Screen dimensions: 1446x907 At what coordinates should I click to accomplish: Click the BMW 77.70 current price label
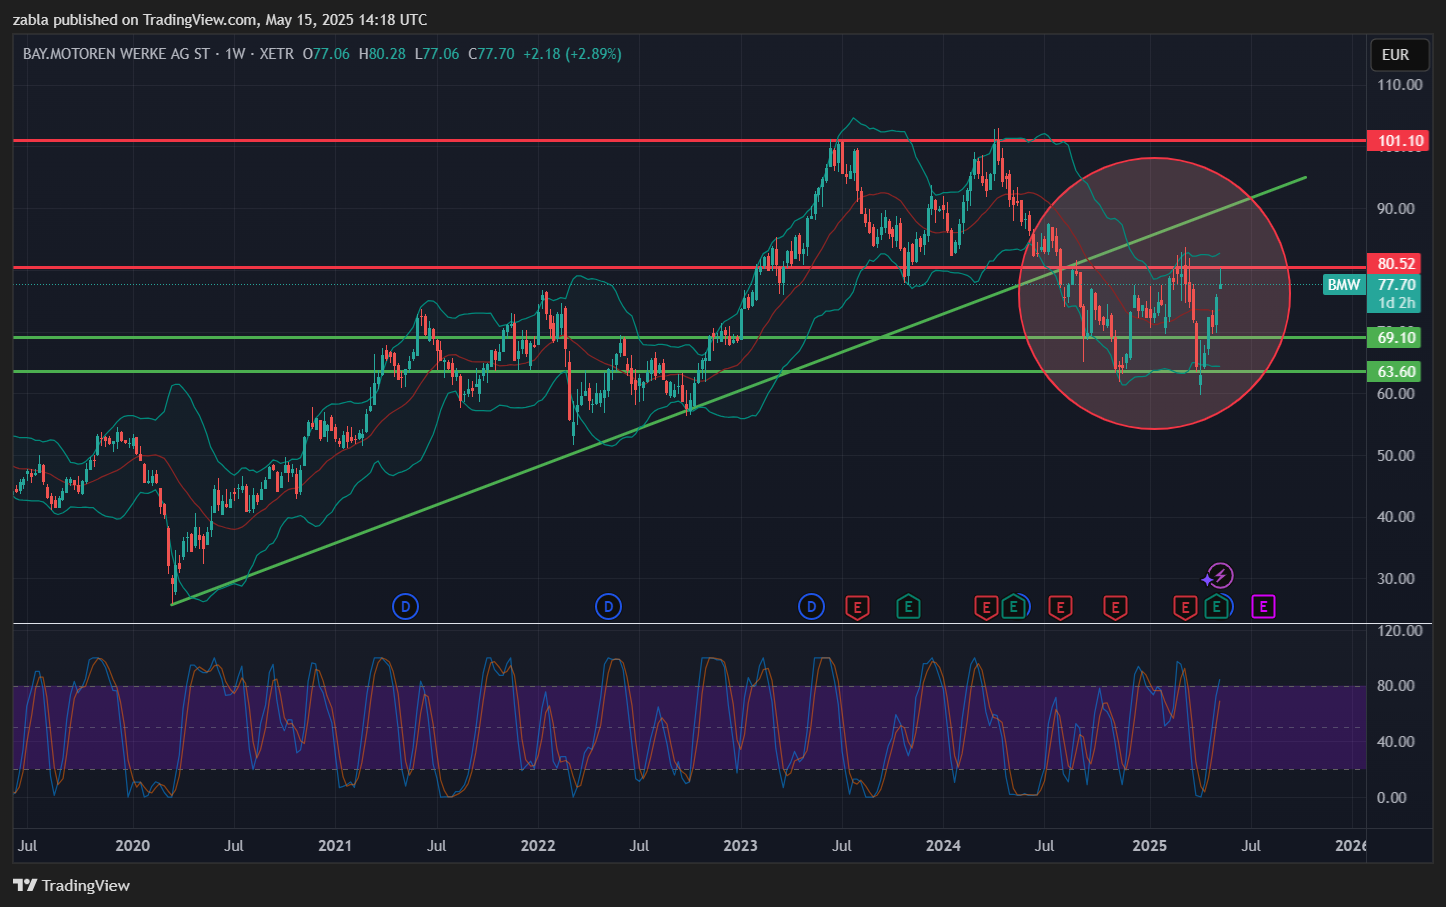pyautogui.click(x=1370, y=285)
